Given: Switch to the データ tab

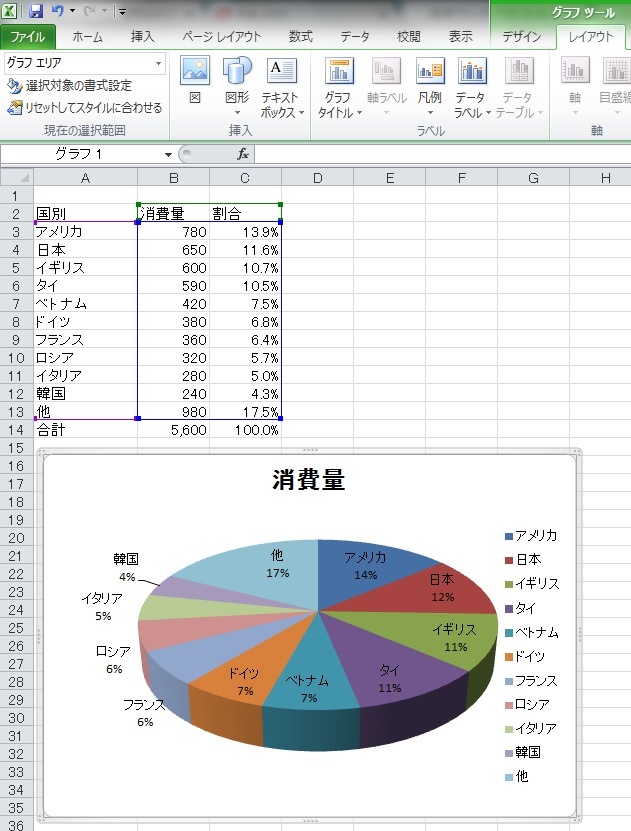Looking at the screenshot, I should [x=355, y=37].
